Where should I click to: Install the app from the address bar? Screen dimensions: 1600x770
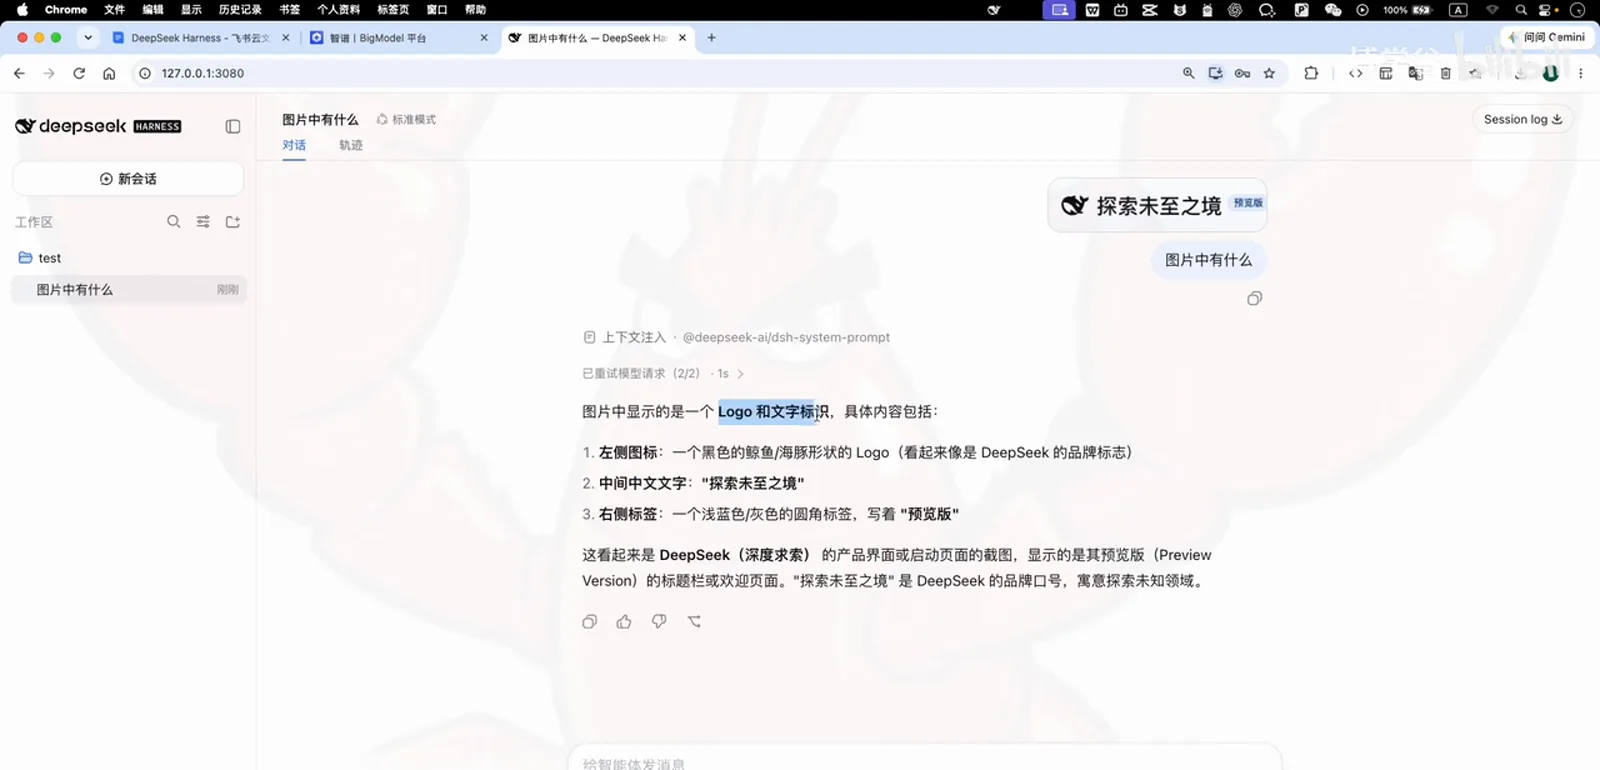1215,73
